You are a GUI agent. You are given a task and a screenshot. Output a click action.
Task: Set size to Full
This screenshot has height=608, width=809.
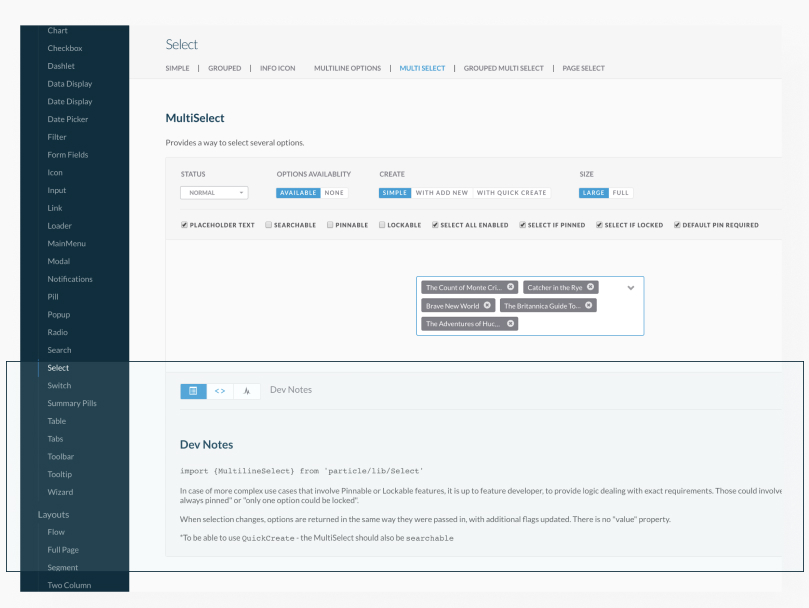tap(620, 193)
